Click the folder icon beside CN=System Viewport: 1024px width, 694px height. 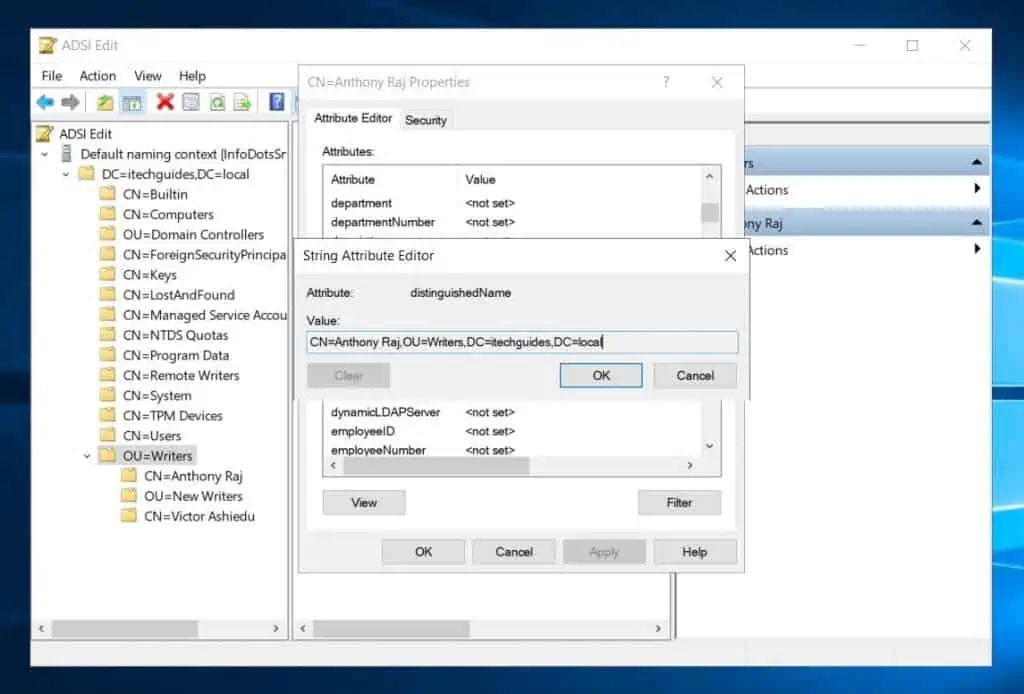tap(108, 395)
